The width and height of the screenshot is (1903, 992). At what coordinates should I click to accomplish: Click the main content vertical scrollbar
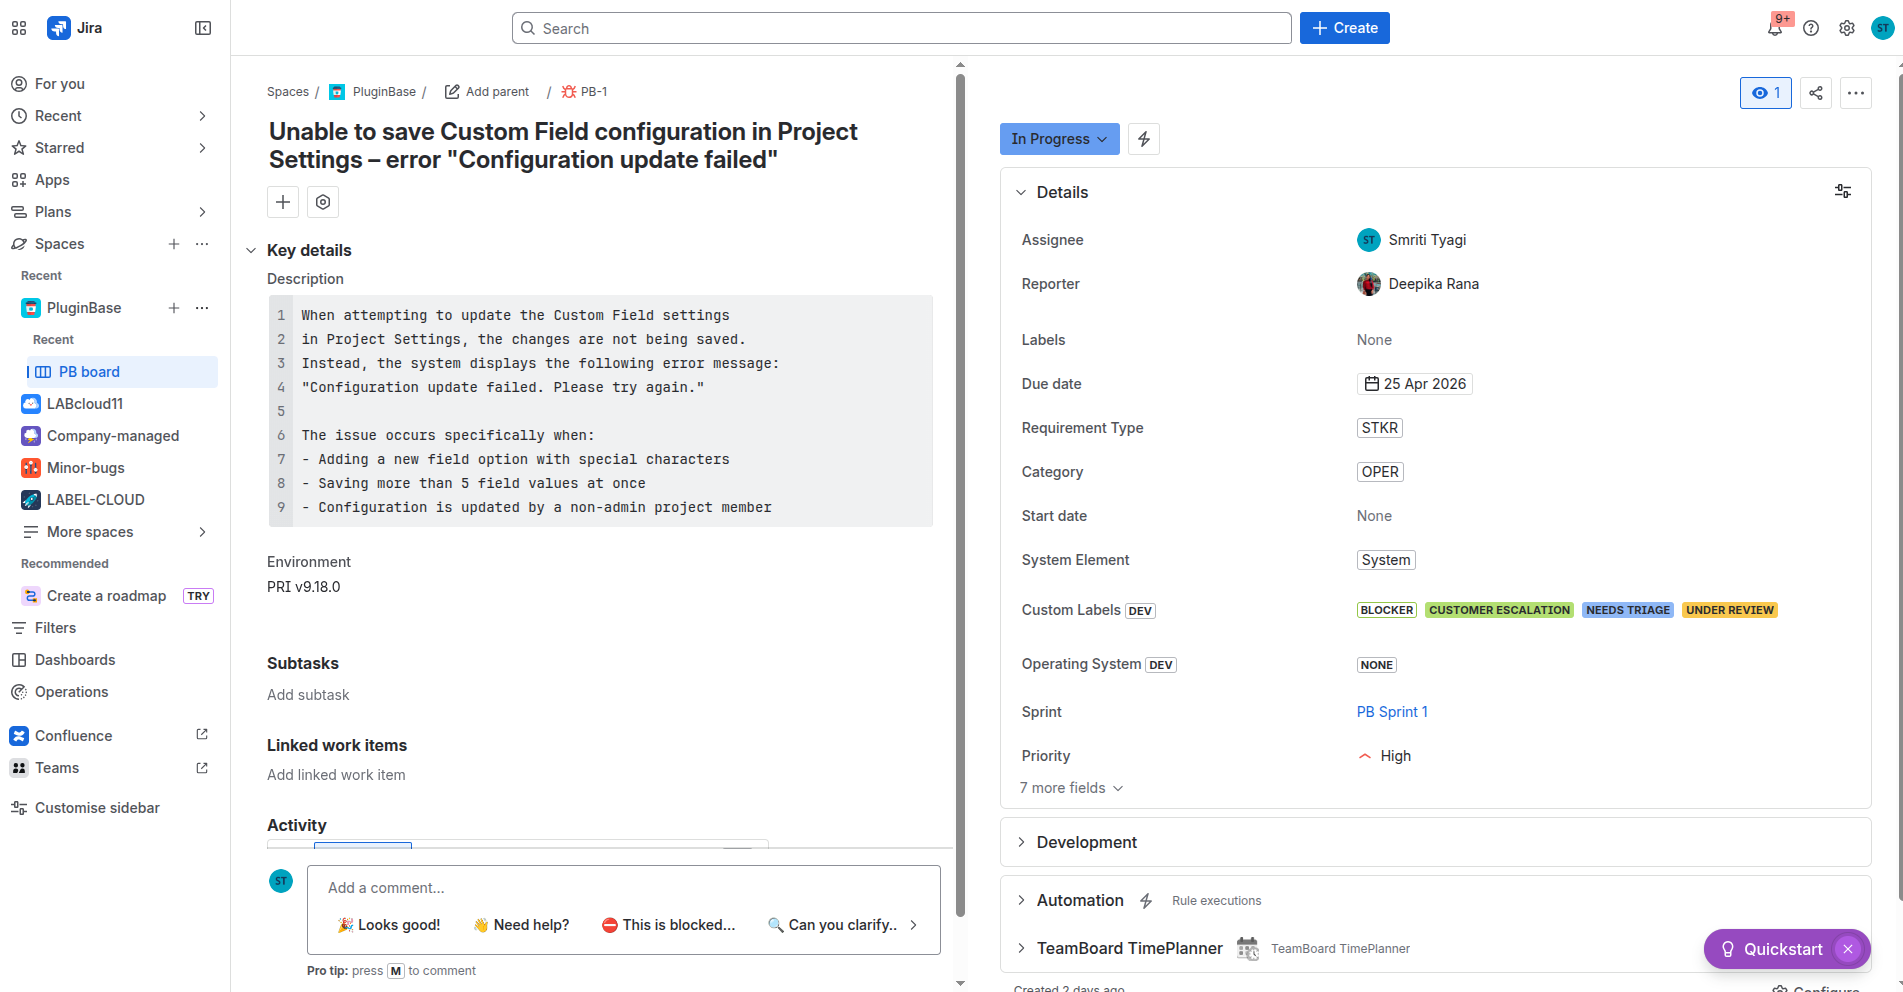pyautogui.click(x=960, y=496)
